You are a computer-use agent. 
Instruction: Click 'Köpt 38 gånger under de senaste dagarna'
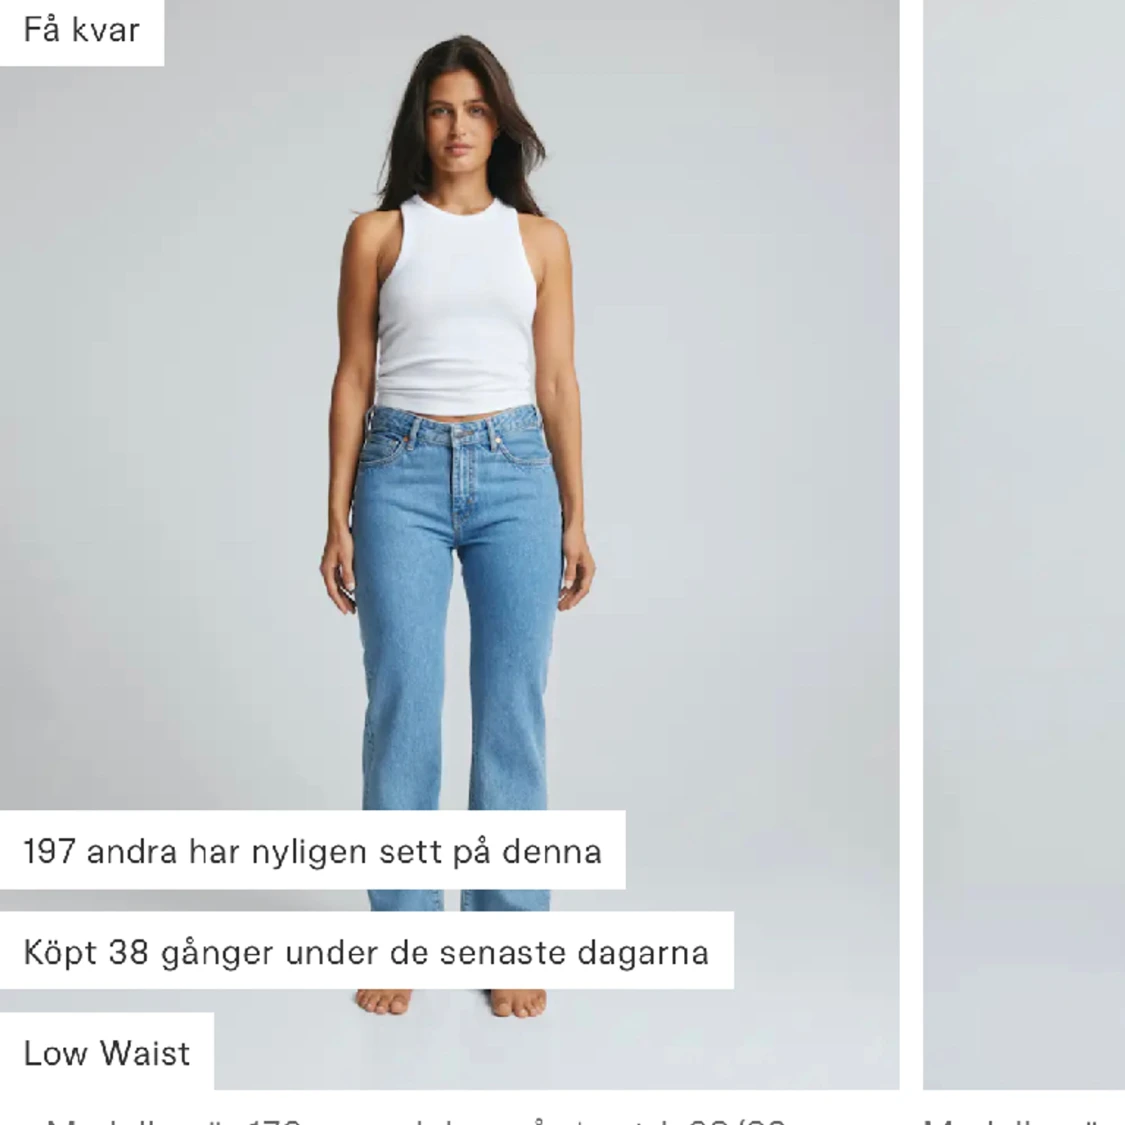tap(367, 951)
